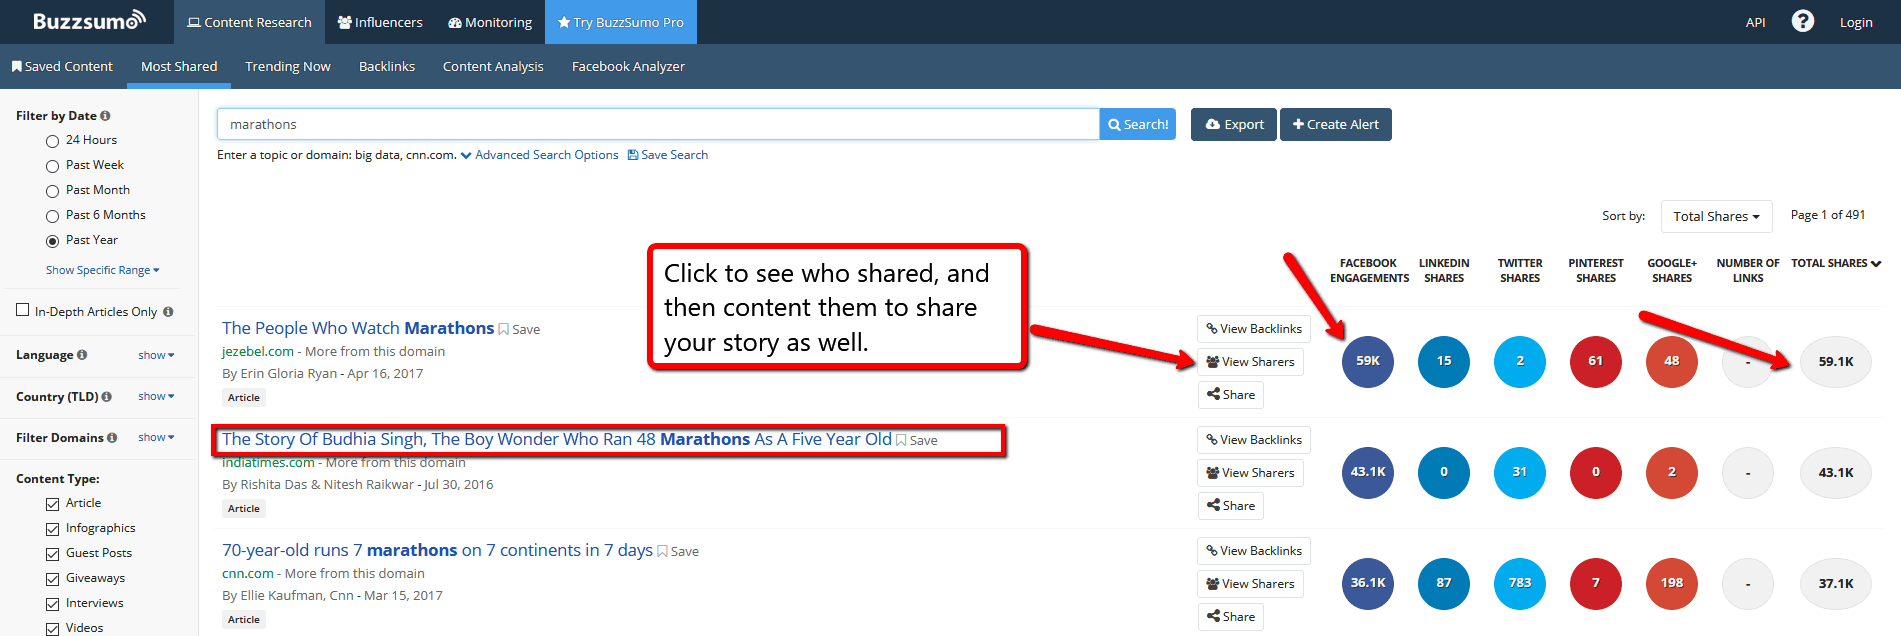Select the Past 6 Months date filter
The height and width of the screenshot is (636, 1901).
tap(52, 216)
